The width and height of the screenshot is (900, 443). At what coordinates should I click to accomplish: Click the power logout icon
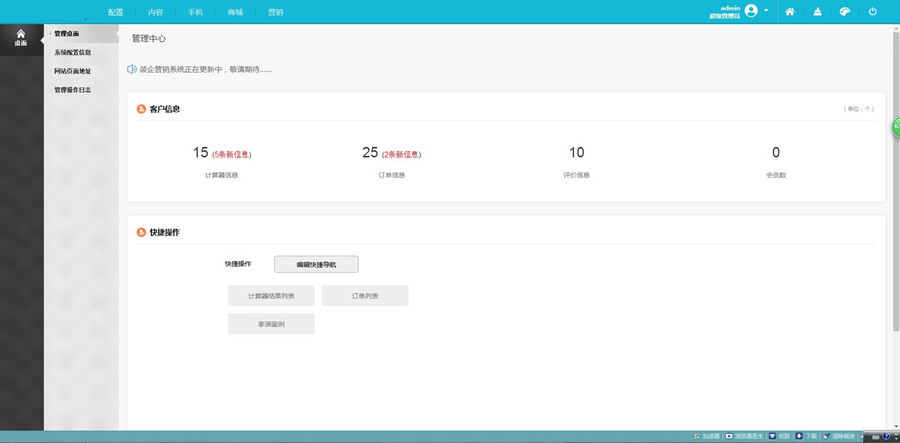point(872,11)
